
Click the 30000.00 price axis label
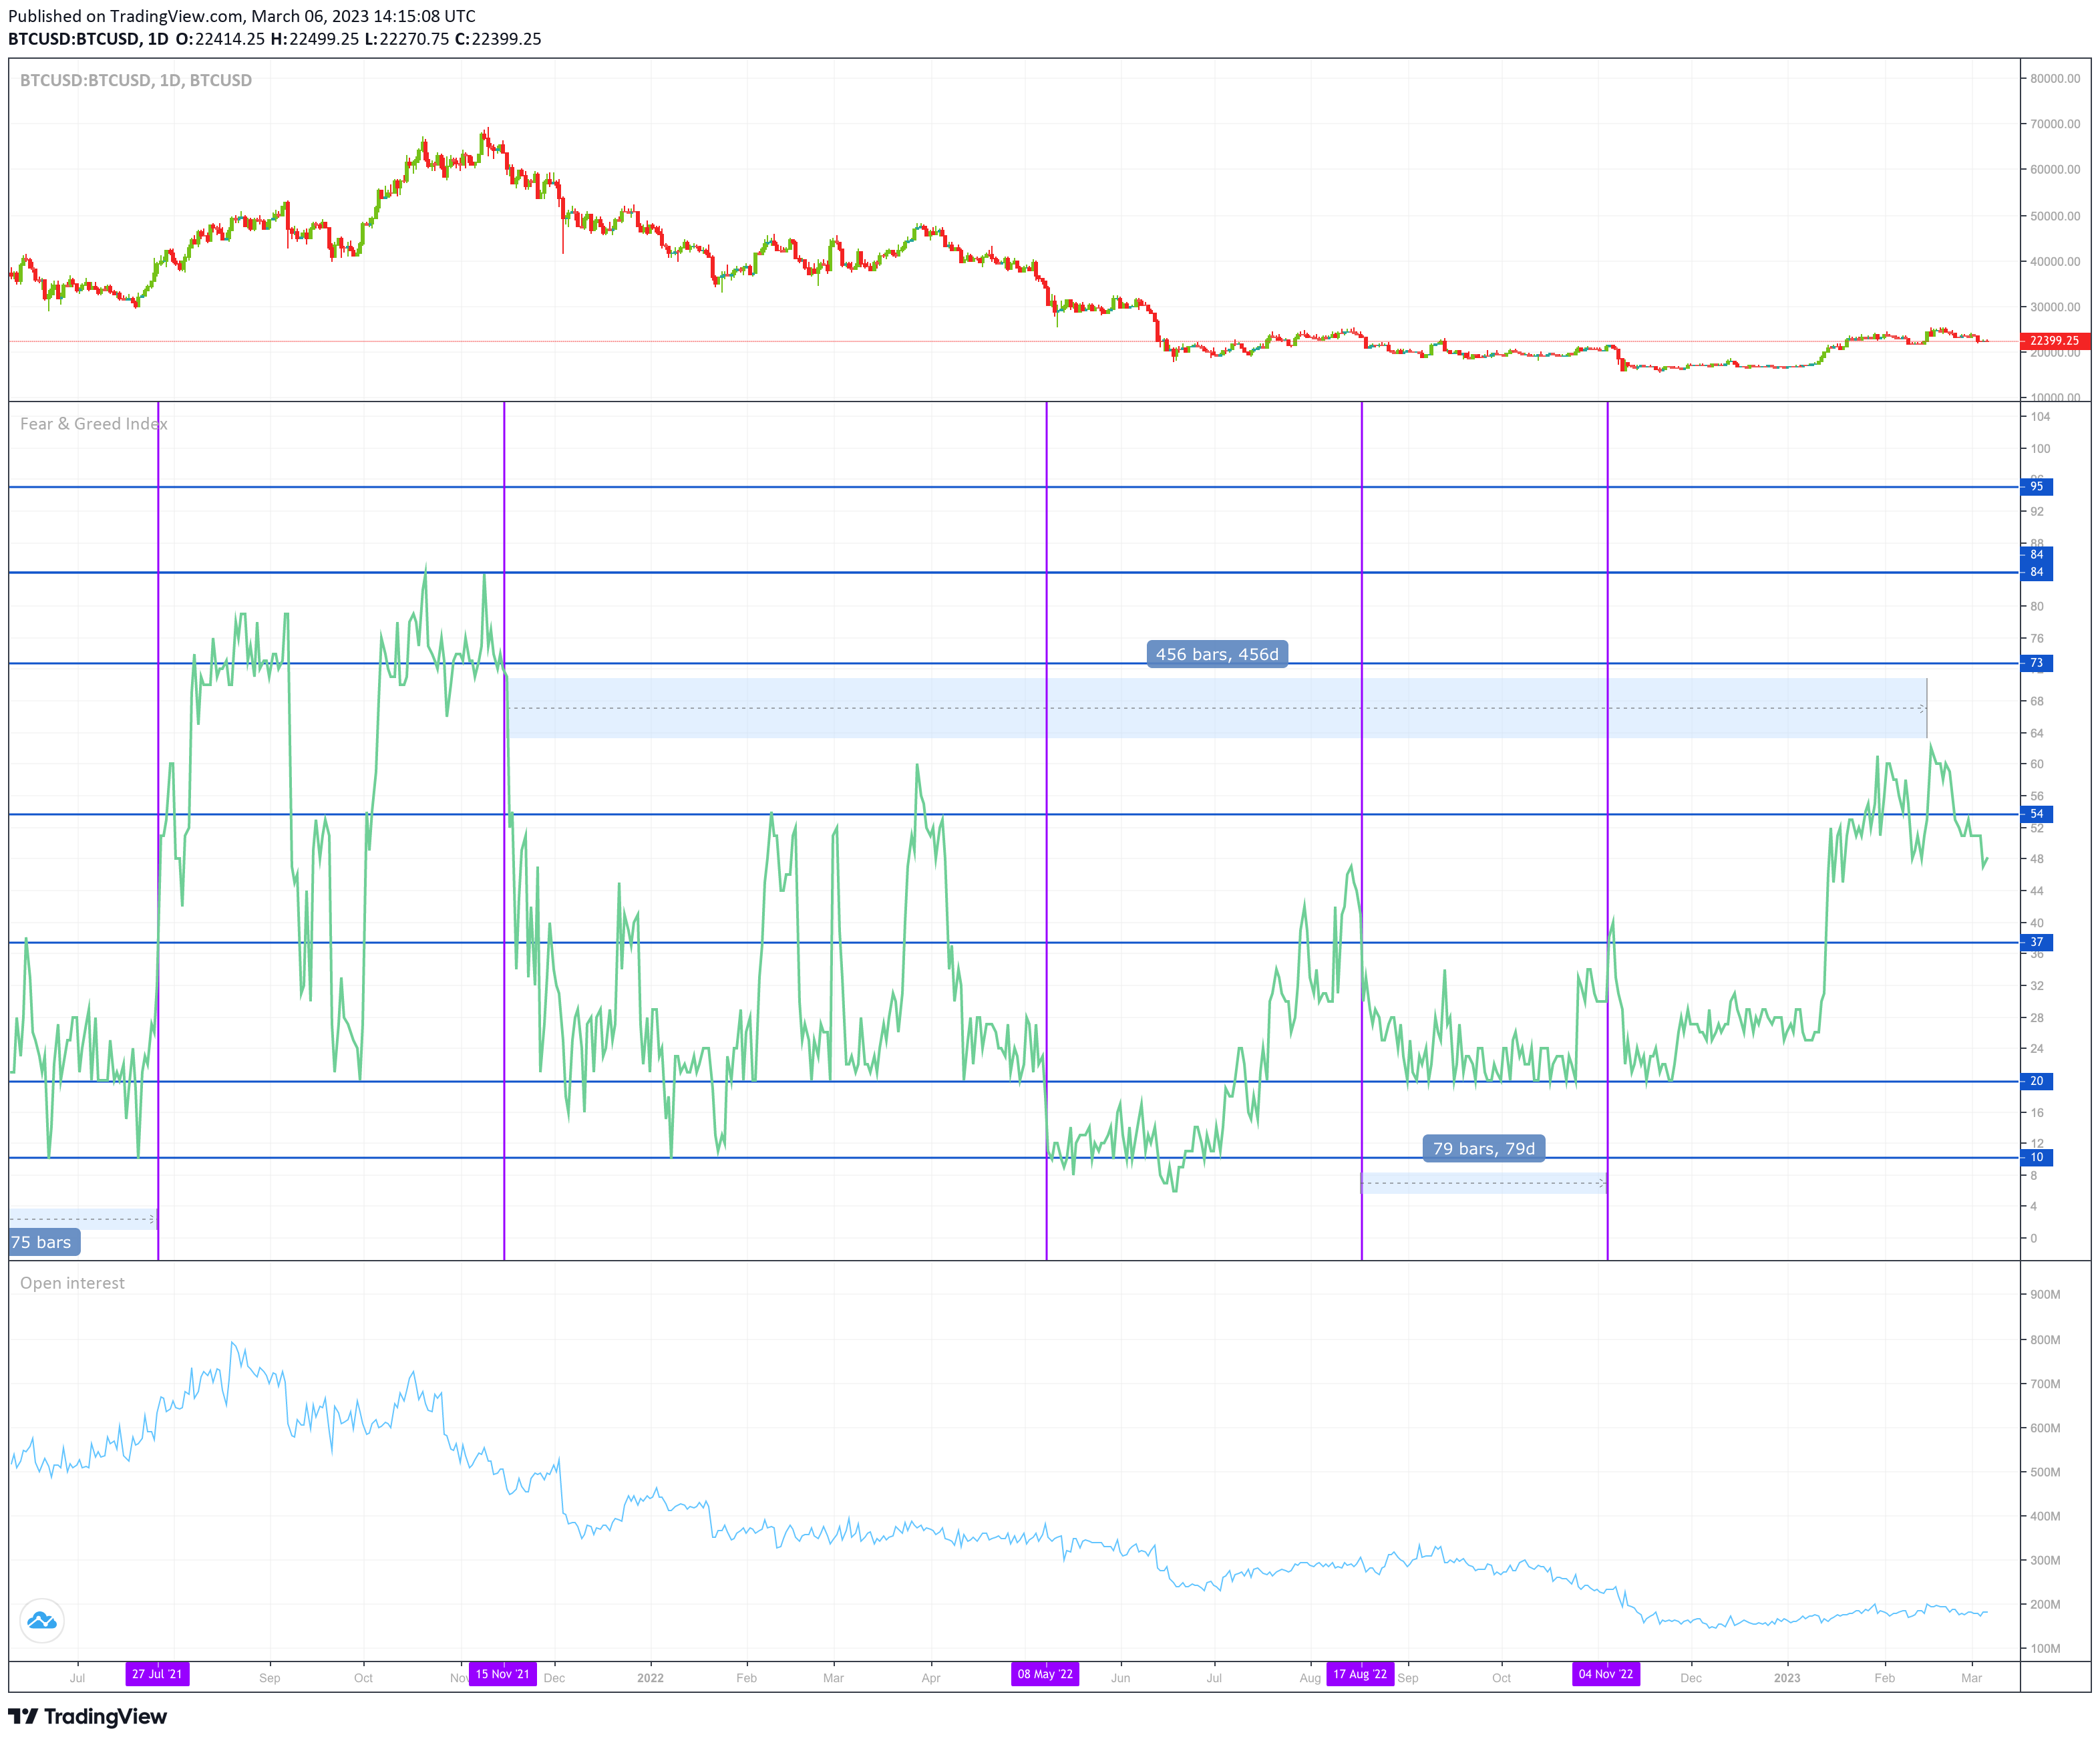[x=2055, y=307]
